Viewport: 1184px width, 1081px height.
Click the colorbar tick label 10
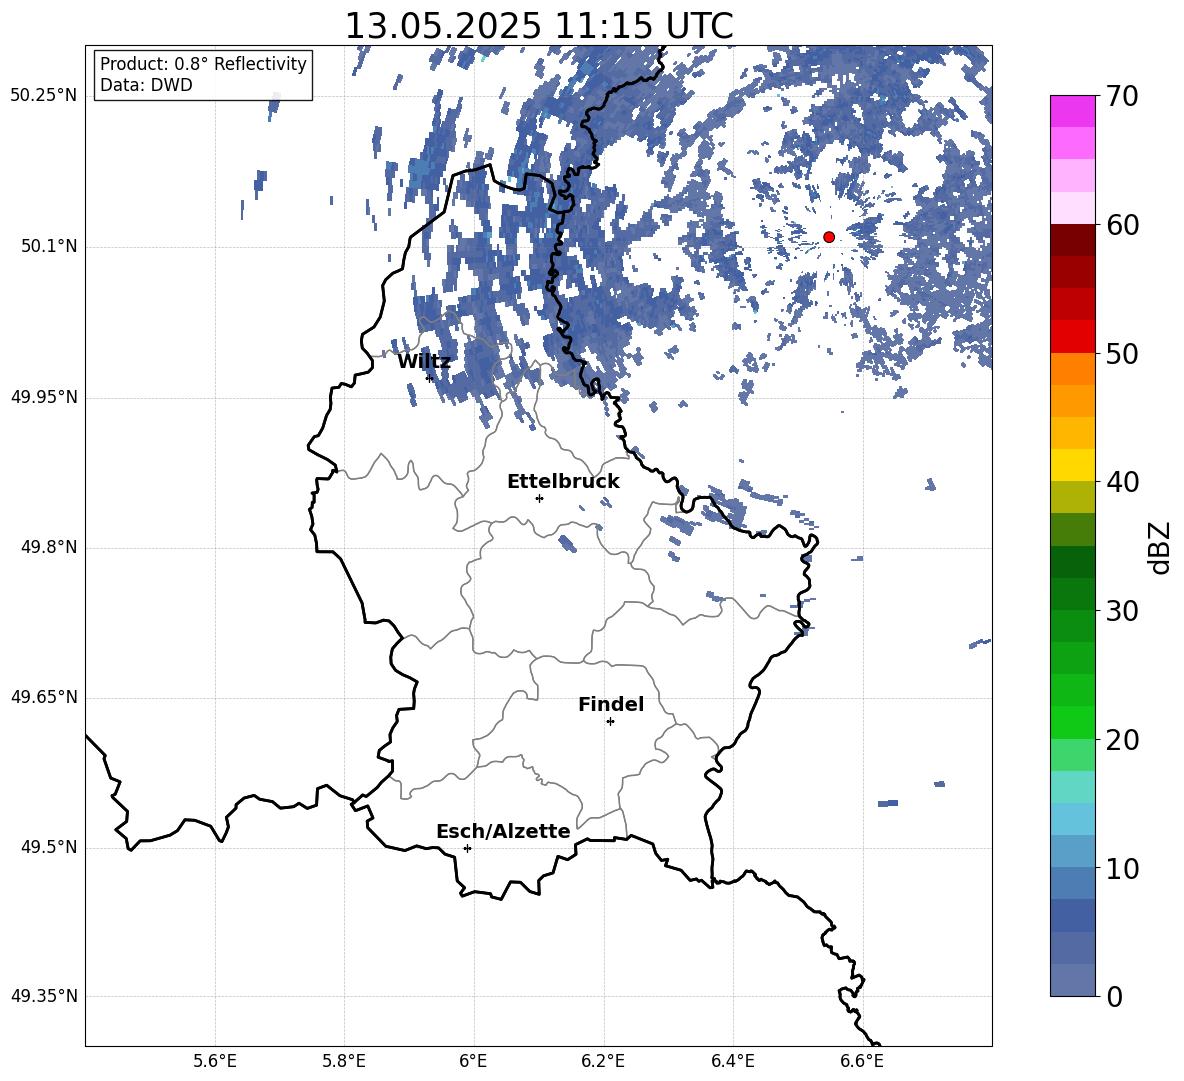[x=1122, y=869]
